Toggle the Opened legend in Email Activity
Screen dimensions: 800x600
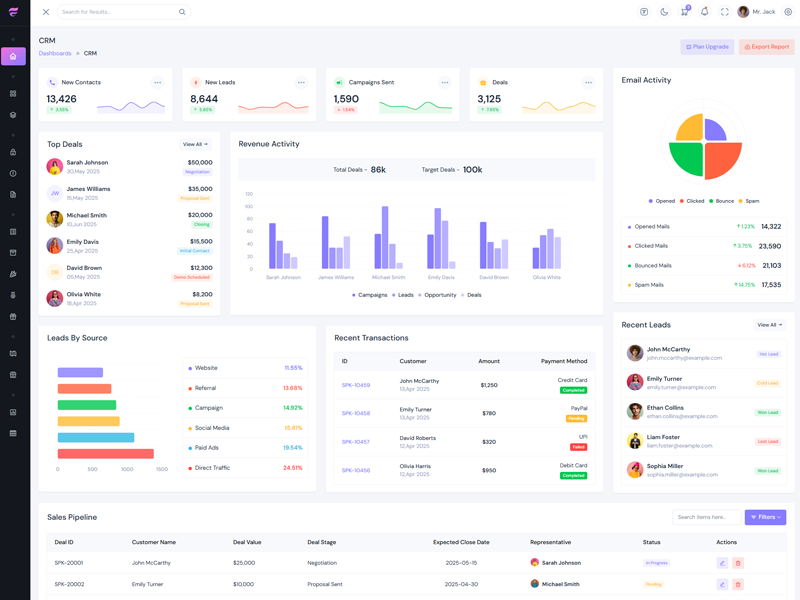[662, 201]
